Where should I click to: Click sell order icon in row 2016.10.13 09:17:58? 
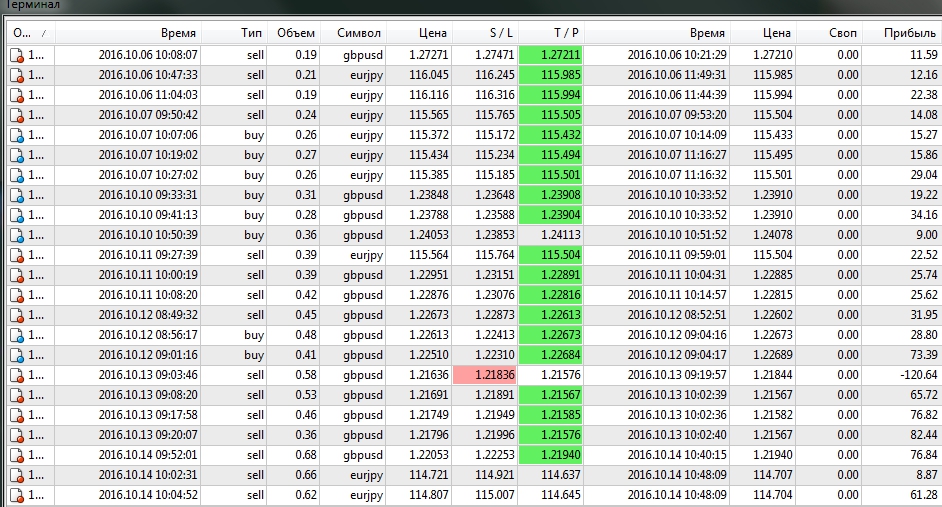click(16, 416)
